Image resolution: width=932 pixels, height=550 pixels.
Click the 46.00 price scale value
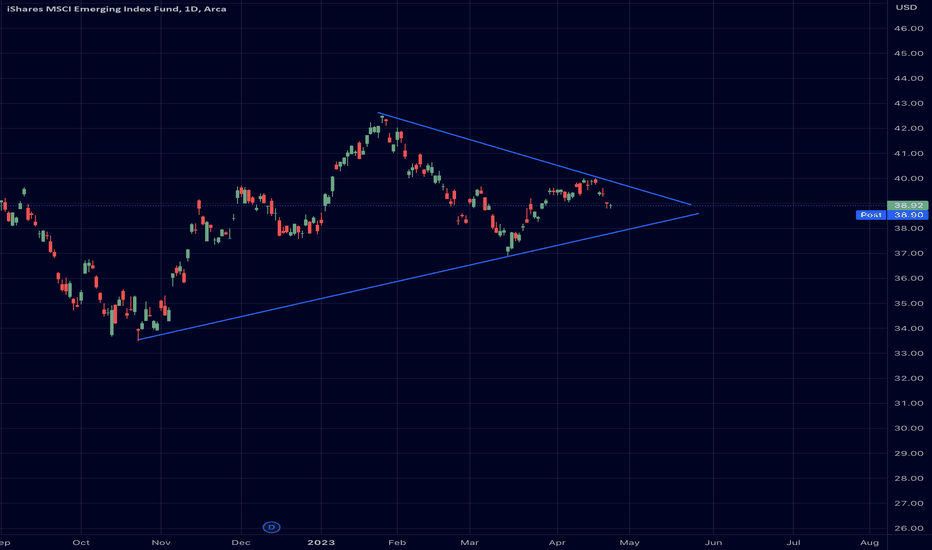(909, 28)
